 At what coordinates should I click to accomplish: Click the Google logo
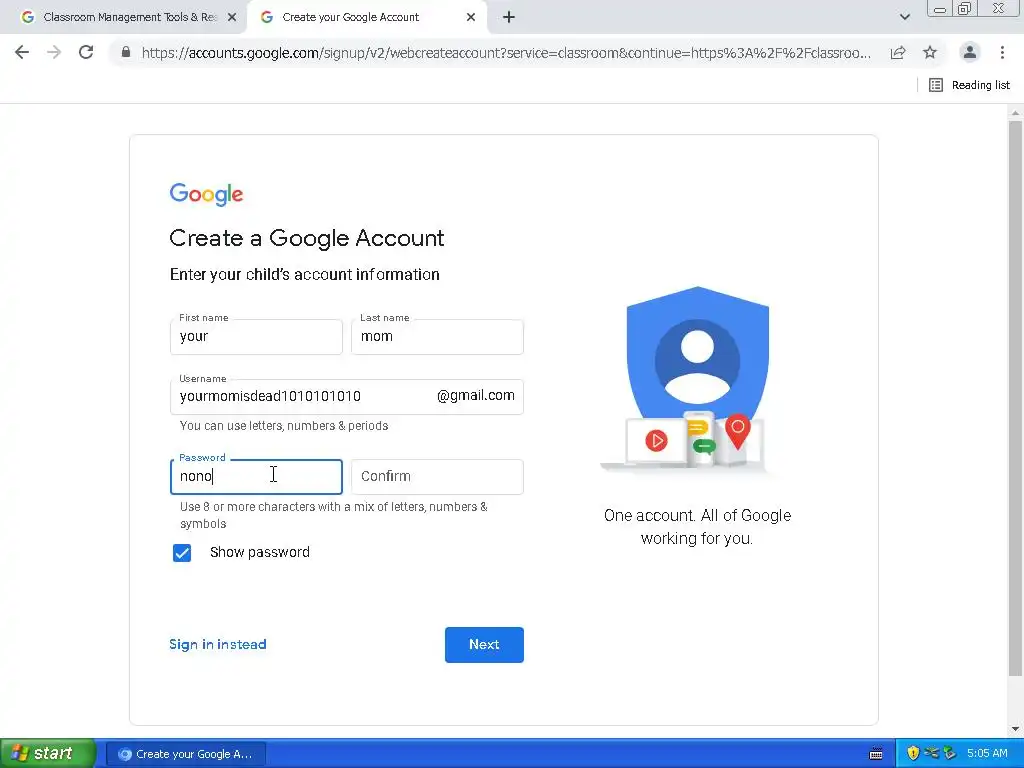click(206, 194)
